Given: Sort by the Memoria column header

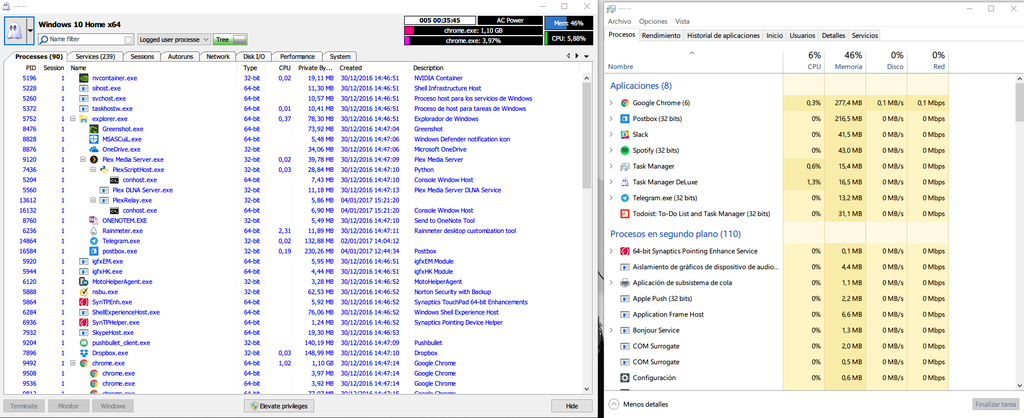Looking at the screenshot, I should tap(844, 60).
